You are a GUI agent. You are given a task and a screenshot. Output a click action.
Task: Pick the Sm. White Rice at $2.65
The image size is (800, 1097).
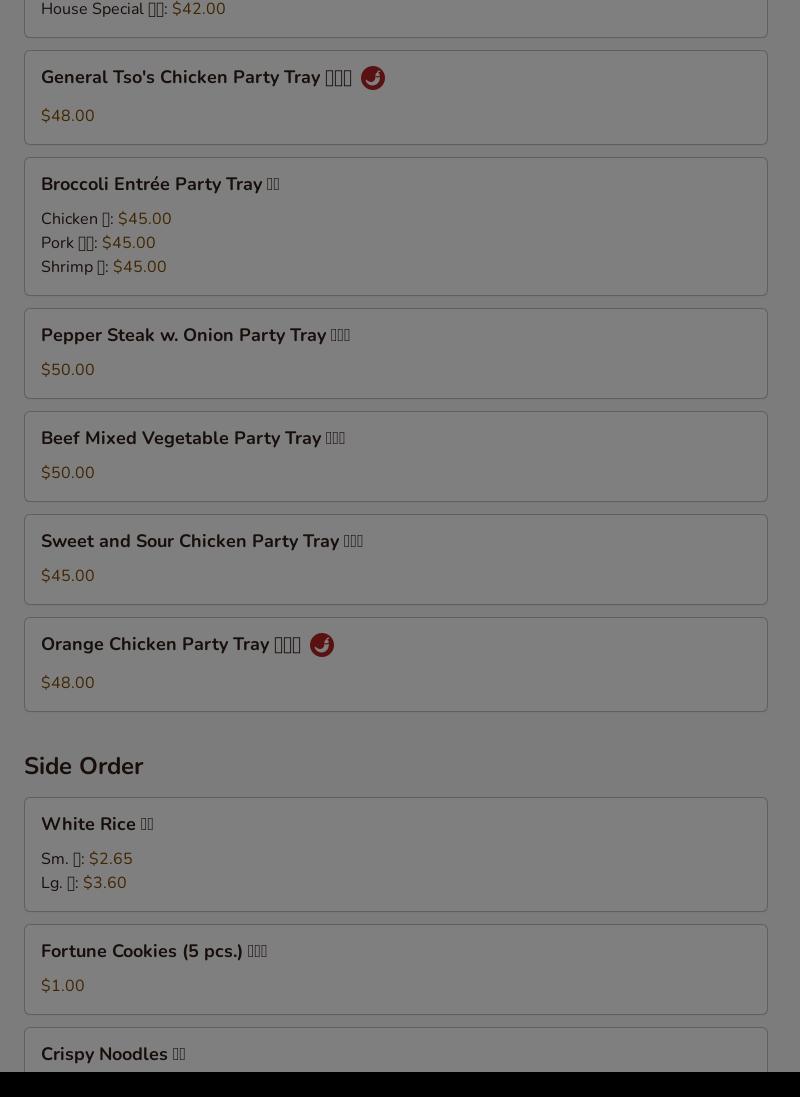click(x=87, y=858)
